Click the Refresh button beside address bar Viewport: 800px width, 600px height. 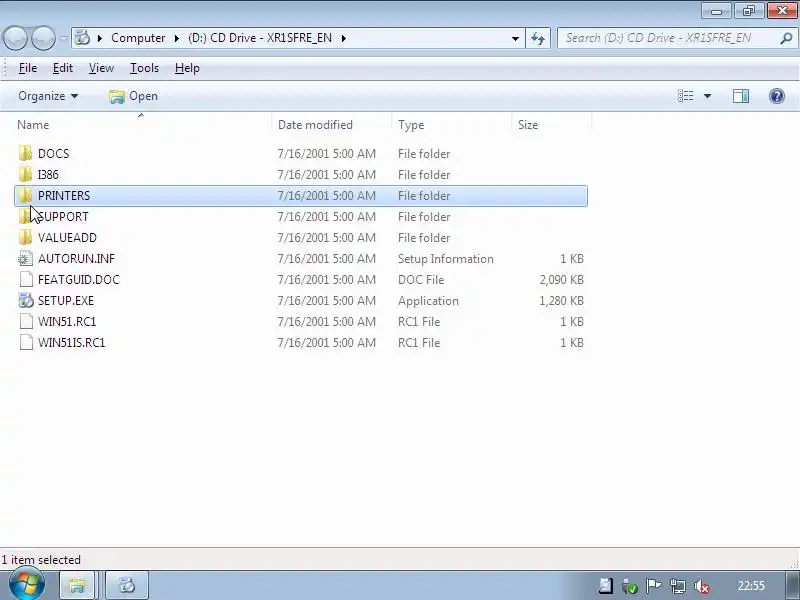pos(538,38)
